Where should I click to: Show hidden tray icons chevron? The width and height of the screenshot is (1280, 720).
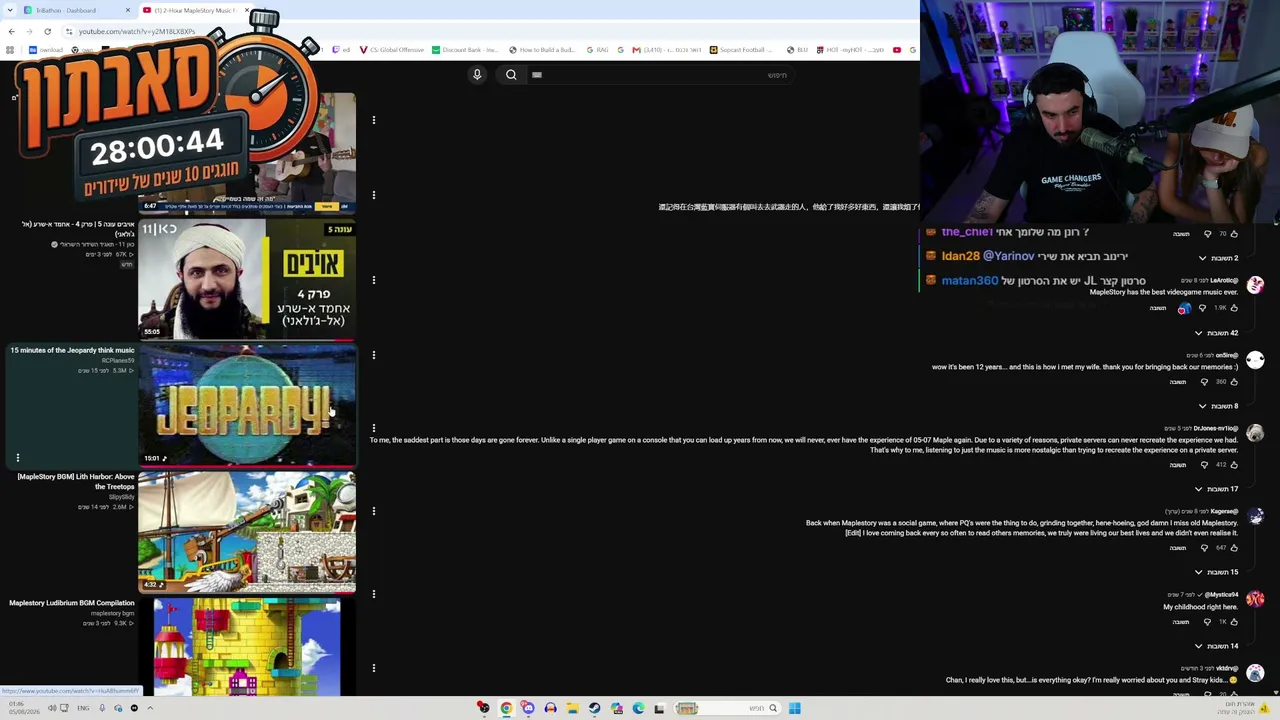tap(150, 708)
